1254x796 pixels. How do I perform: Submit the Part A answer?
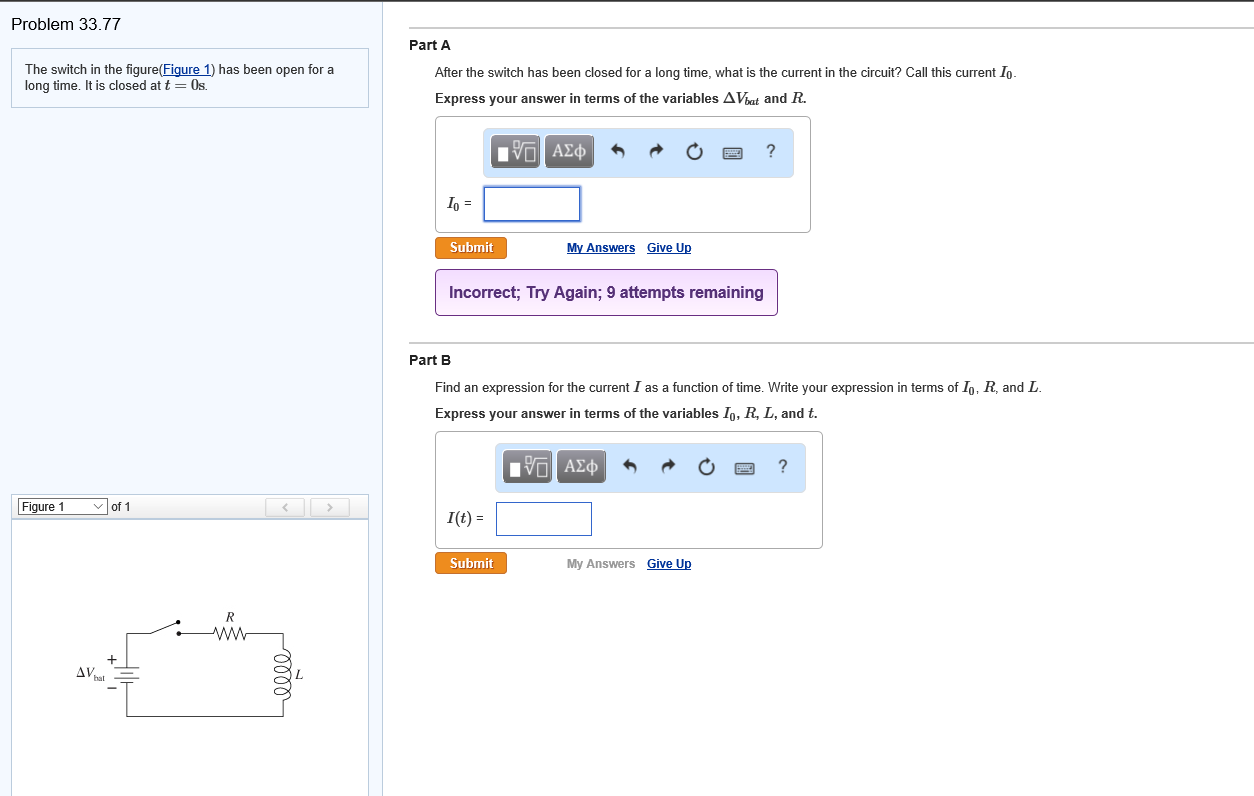(x=471, y=248)
